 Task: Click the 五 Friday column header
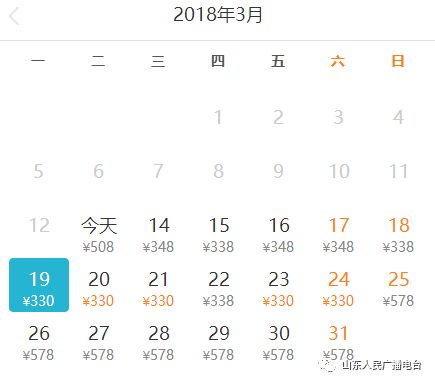pyautogui.click(x=278, y=61)
